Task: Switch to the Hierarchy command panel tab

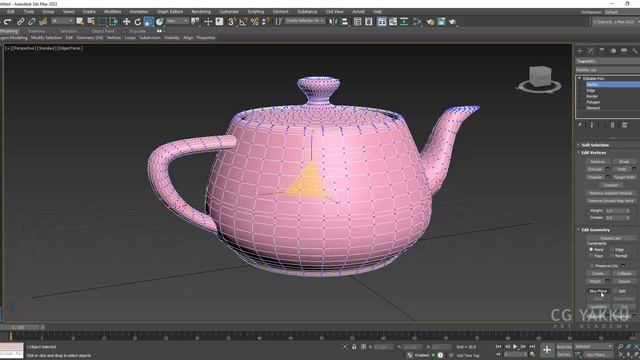Action: [602, 51]
